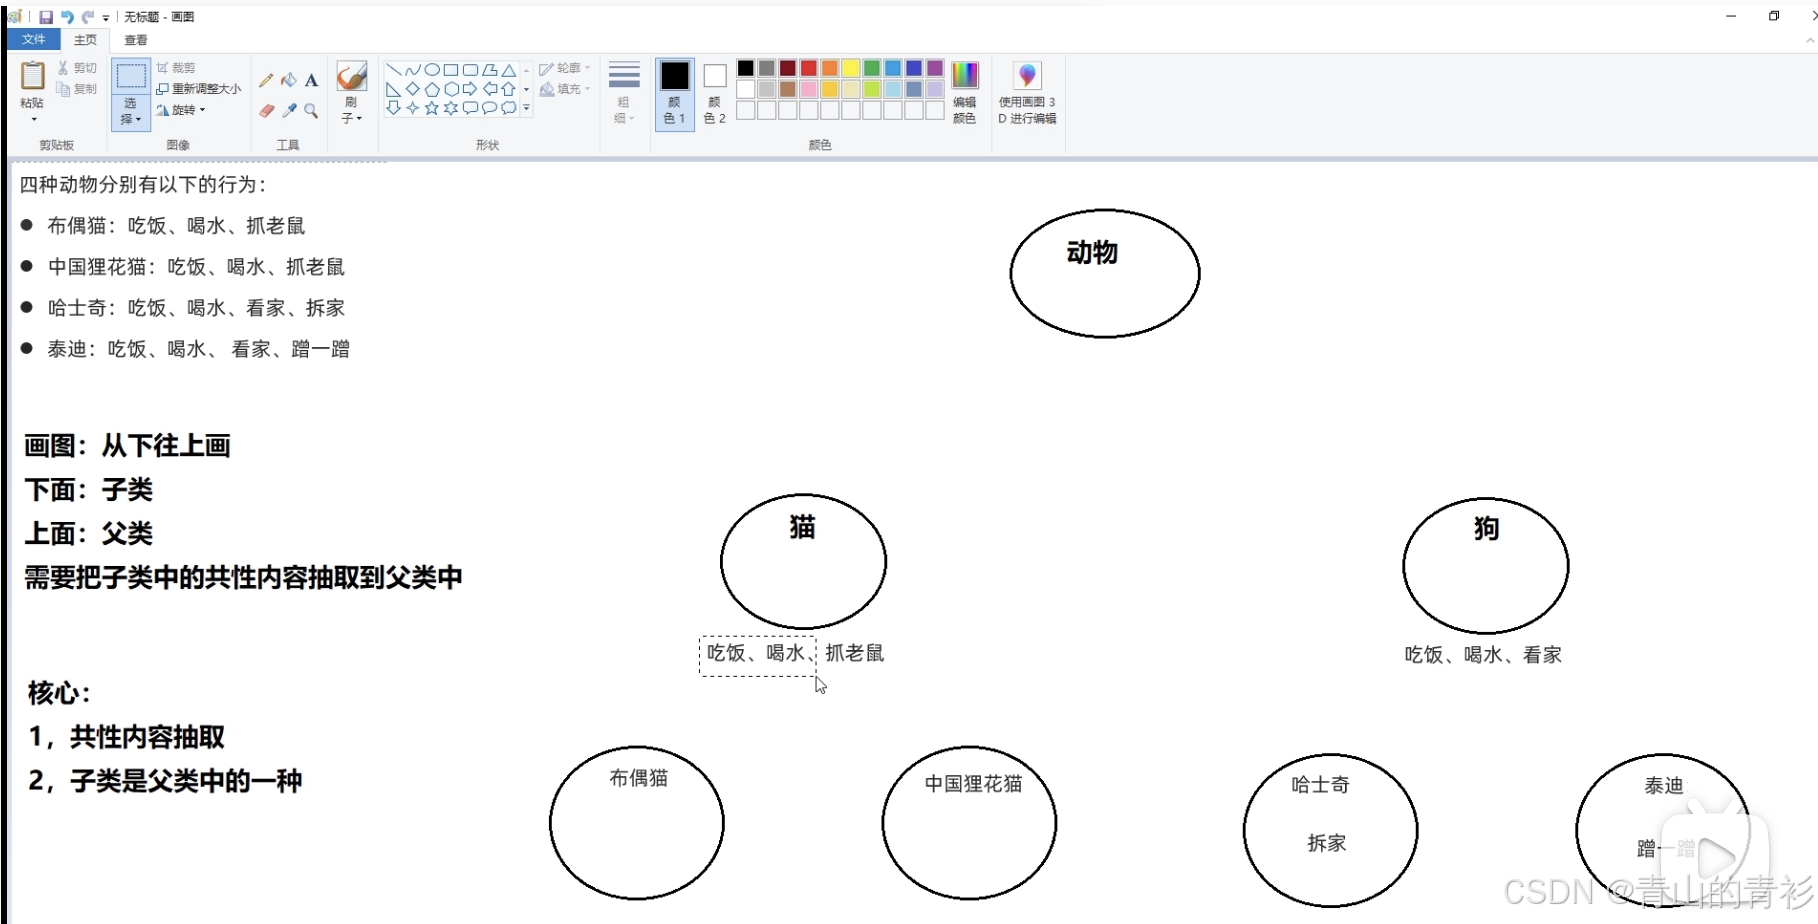
Task: Select the Color picker eyedropper tool
Action: [289, 111]
